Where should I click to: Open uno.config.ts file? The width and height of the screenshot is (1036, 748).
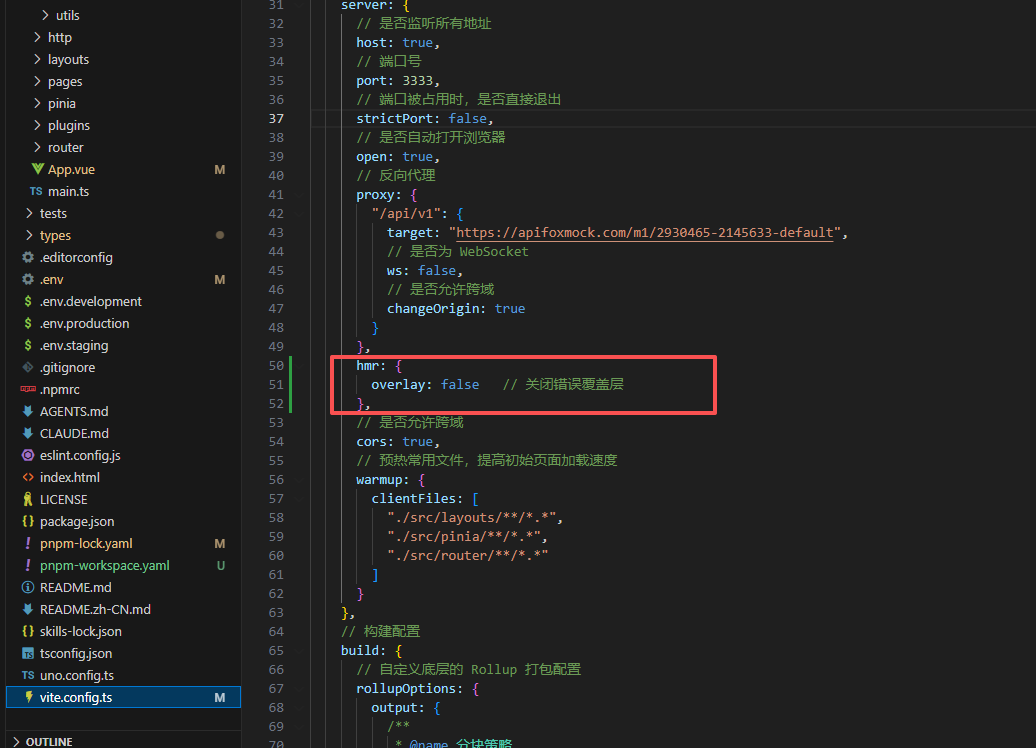pyautogui.click(x=77, y=675)
